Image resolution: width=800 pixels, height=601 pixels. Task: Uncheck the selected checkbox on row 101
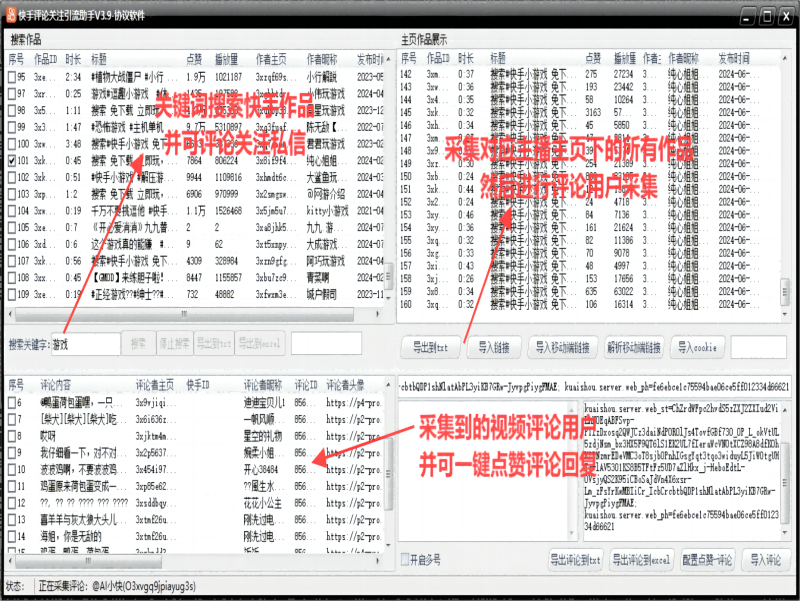pos(12,160)
